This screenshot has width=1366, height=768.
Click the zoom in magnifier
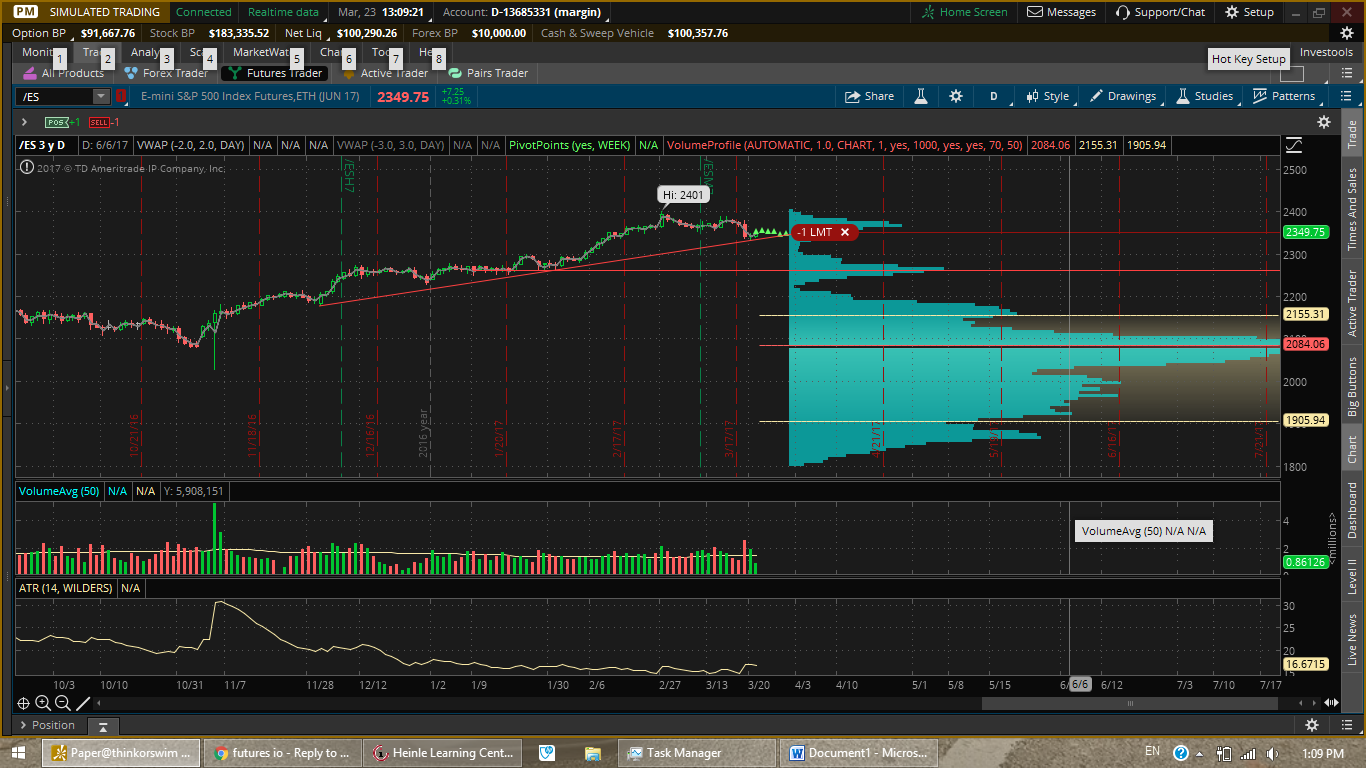coord(43,703)
